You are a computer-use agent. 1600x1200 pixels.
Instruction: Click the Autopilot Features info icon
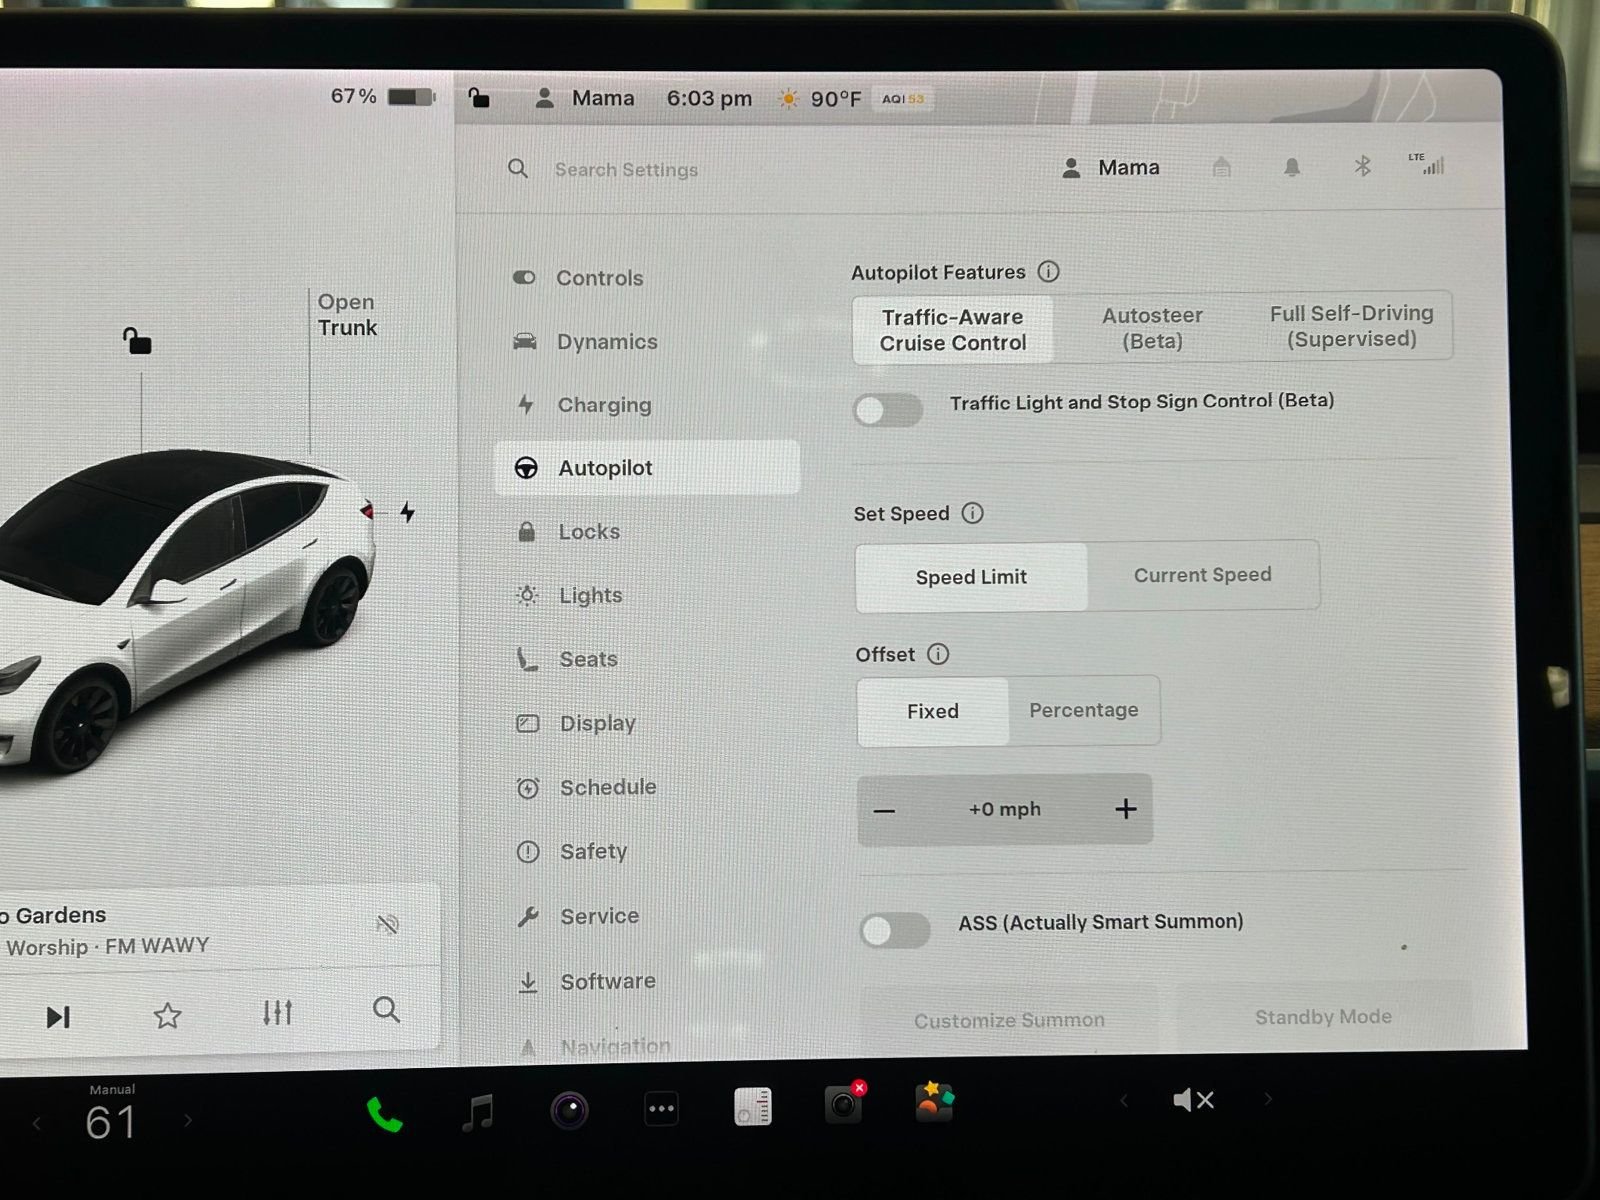pyautogui.click(x=1048, y=271)
